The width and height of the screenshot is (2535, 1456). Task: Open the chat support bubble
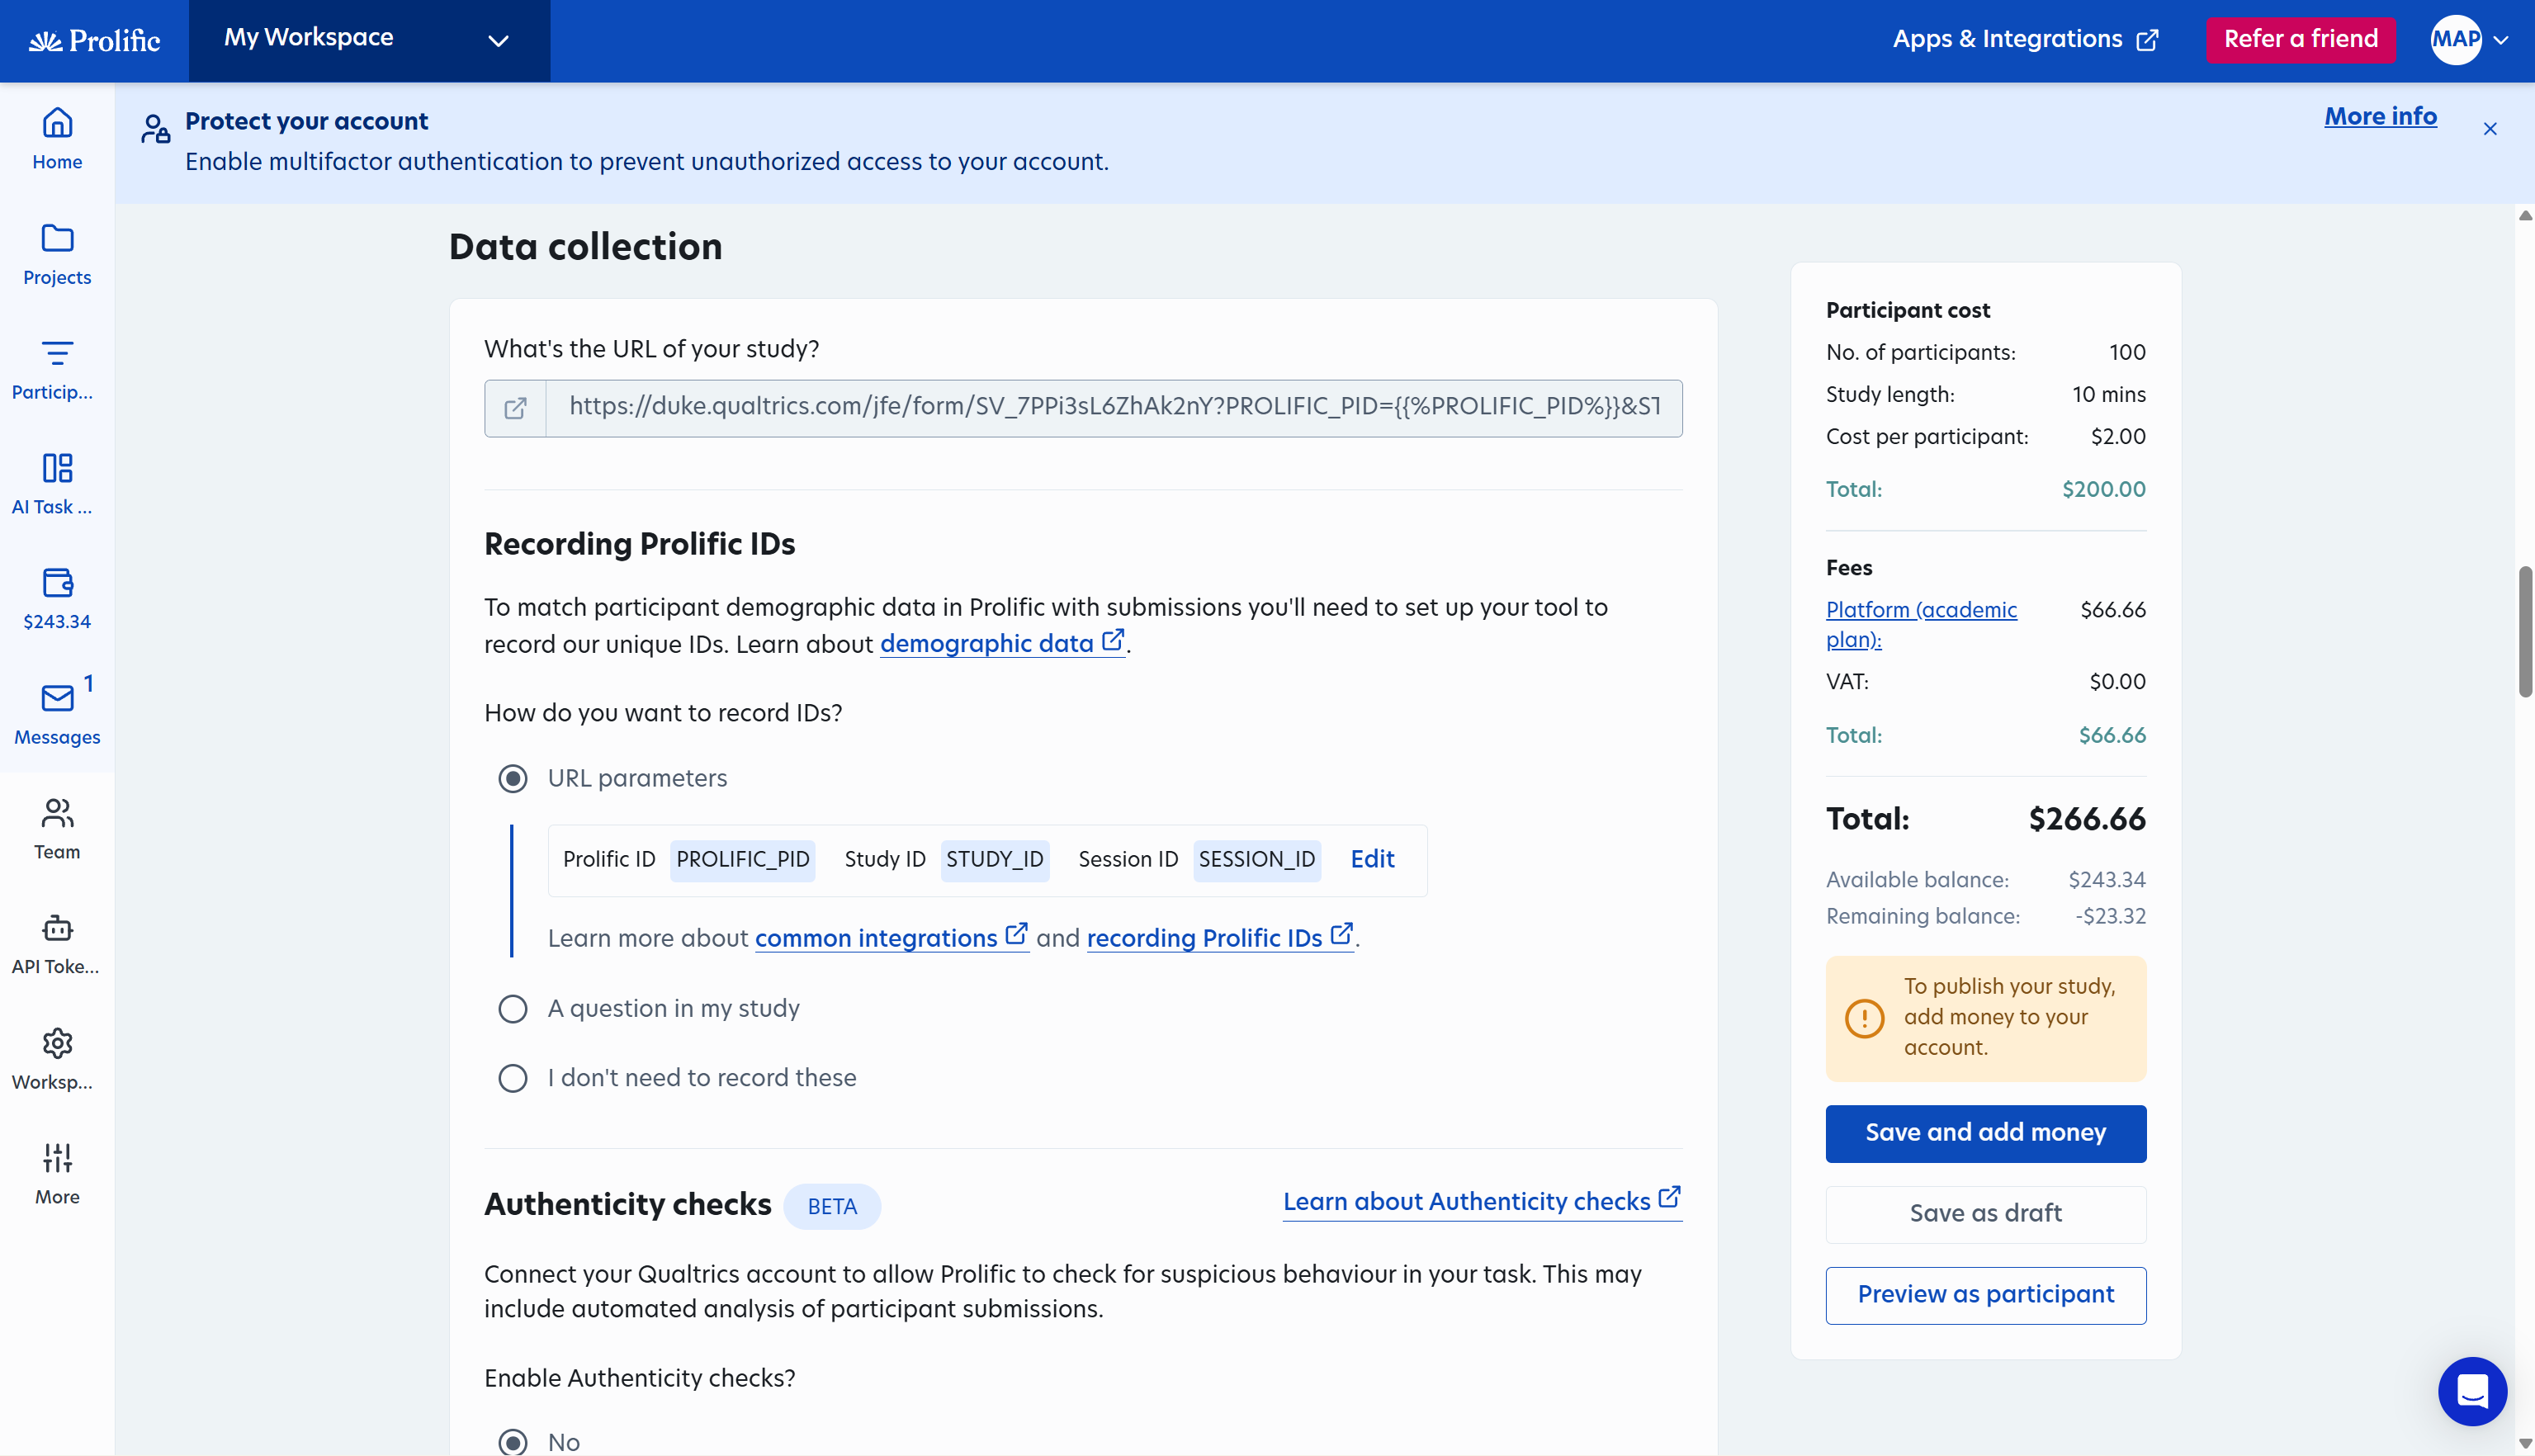2472,1391
